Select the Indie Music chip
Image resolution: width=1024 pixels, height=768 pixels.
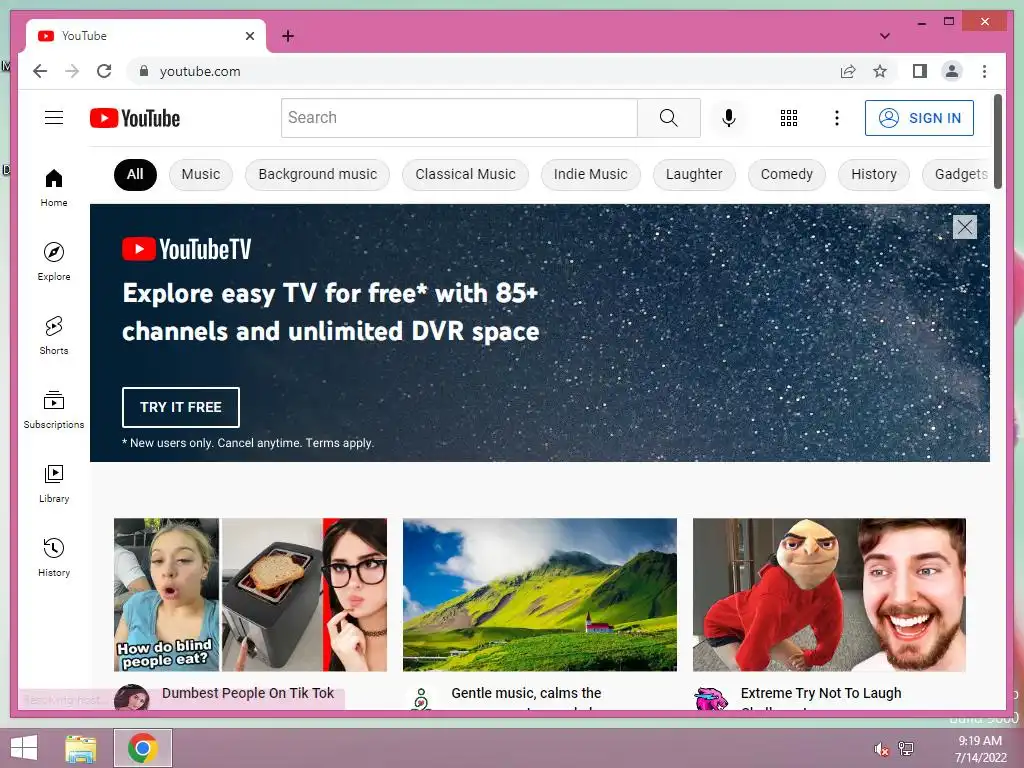pyautogui.click(x=590, y=174)
